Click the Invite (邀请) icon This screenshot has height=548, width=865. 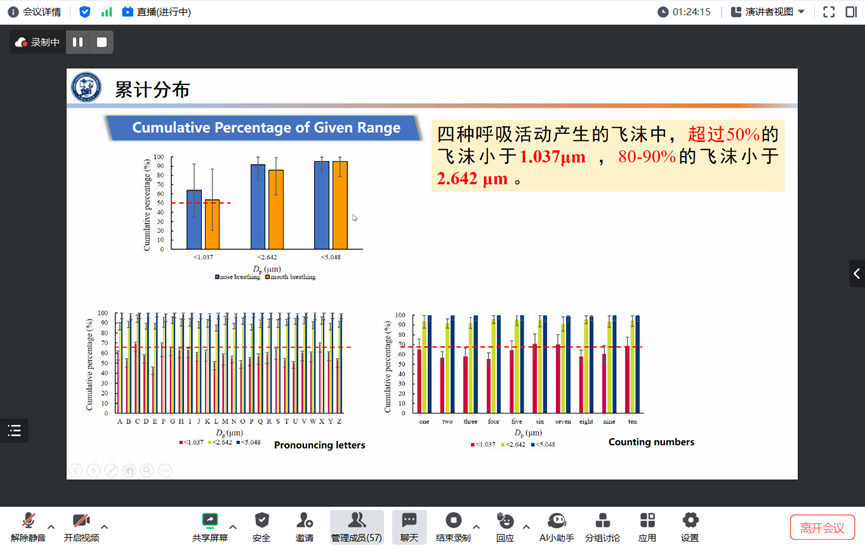click(304, 526)
